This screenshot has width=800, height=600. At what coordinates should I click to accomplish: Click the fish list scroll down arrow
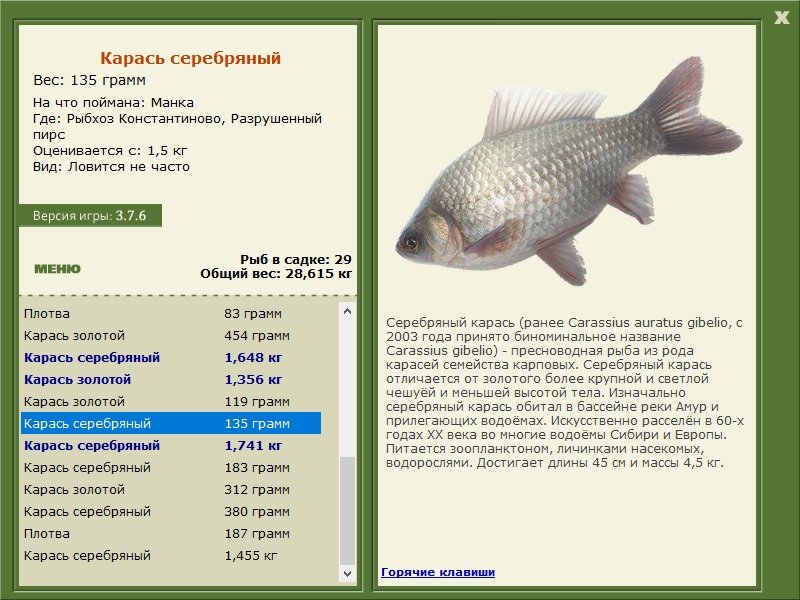coord(347,574)
